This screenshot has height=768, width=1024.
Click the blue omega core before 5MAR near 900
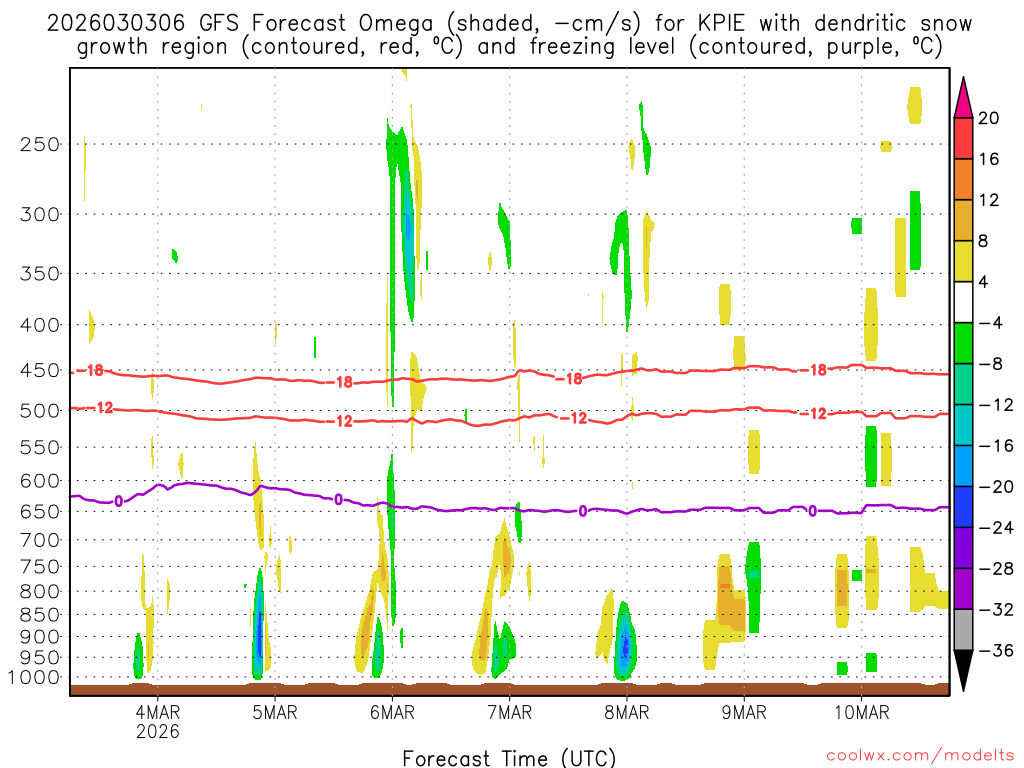tap(259, 632)
